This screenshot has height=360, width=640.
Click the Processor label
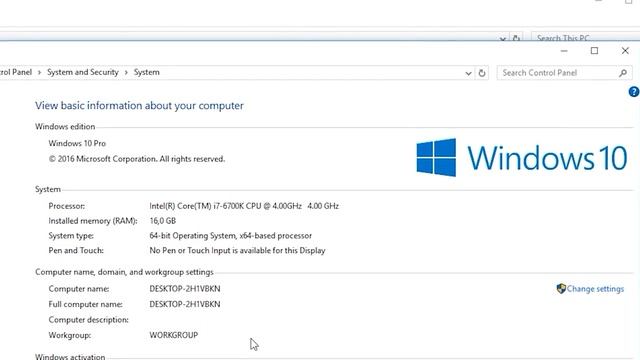click(67, 206)
